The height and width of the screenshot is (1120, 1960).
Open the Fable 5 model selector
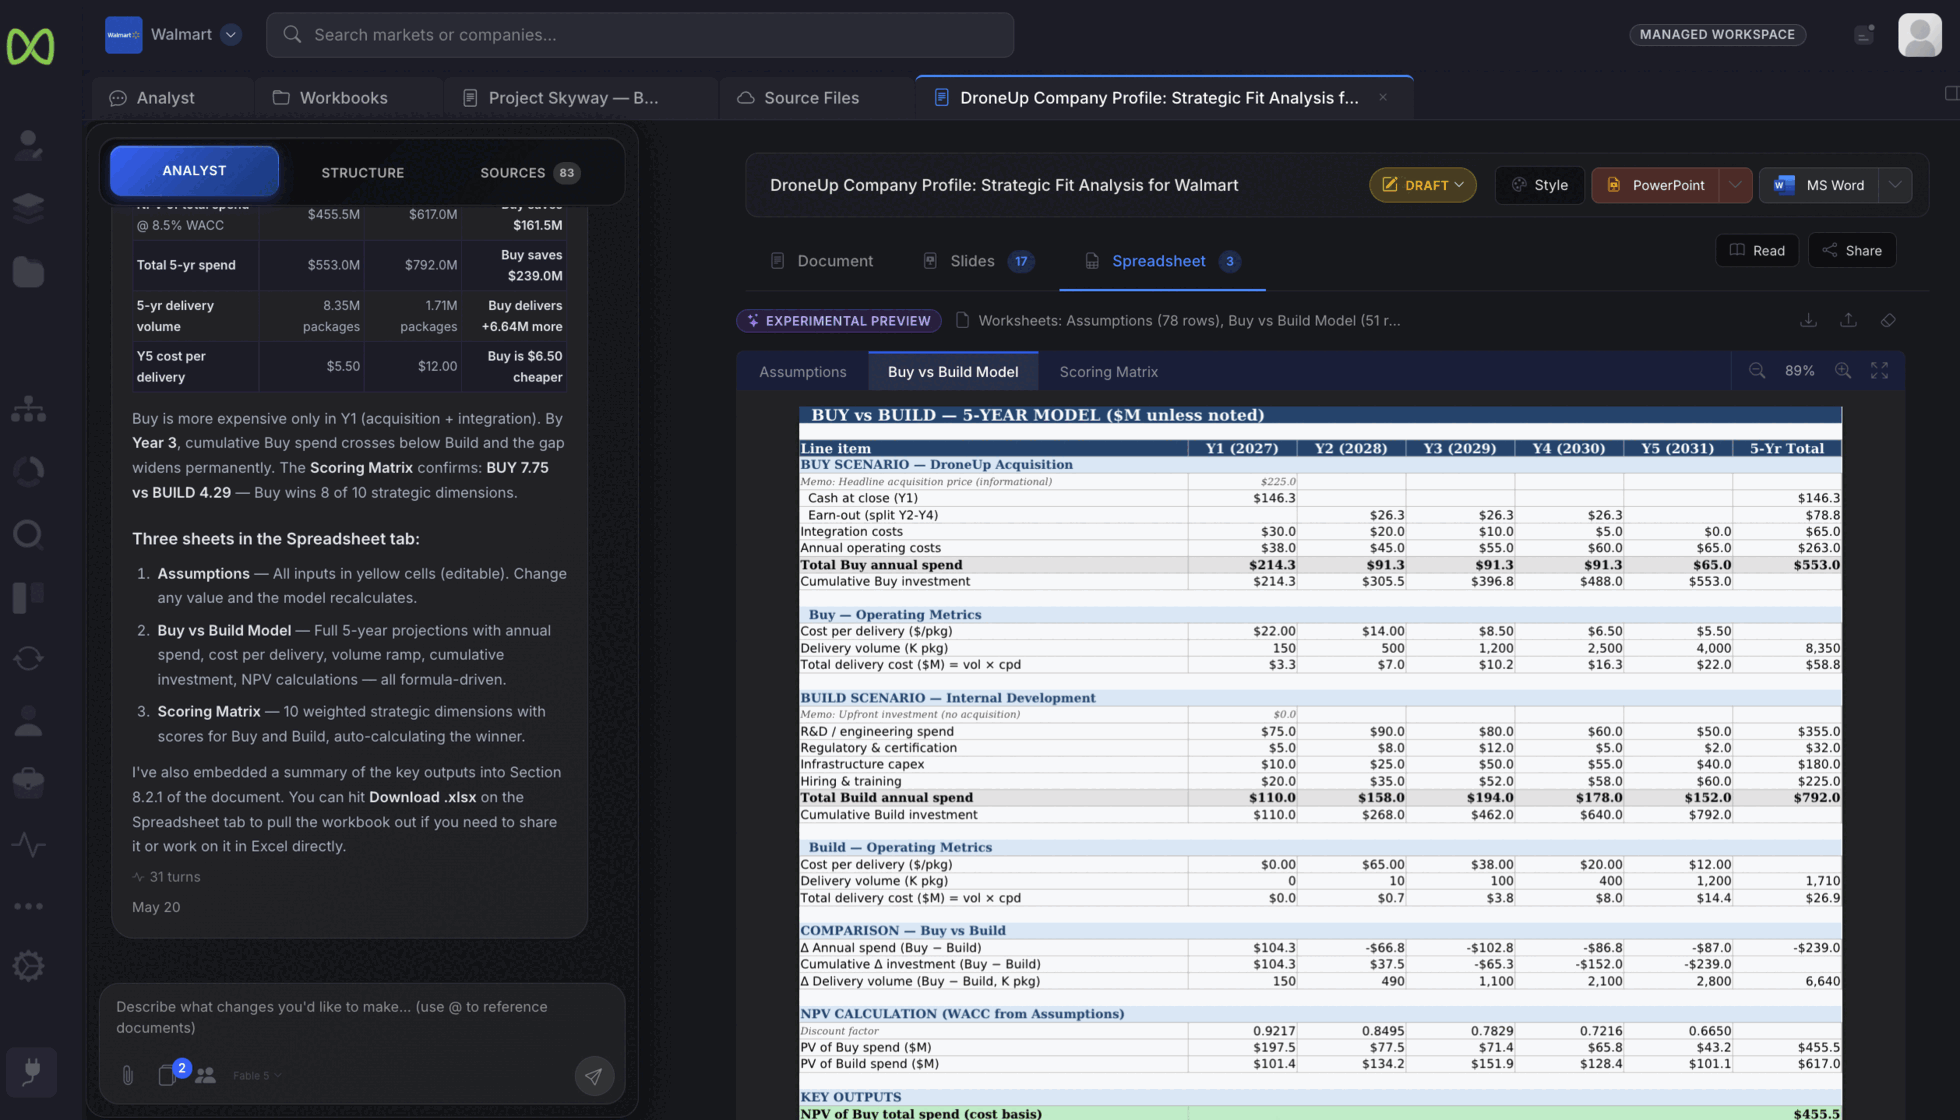257,1076
